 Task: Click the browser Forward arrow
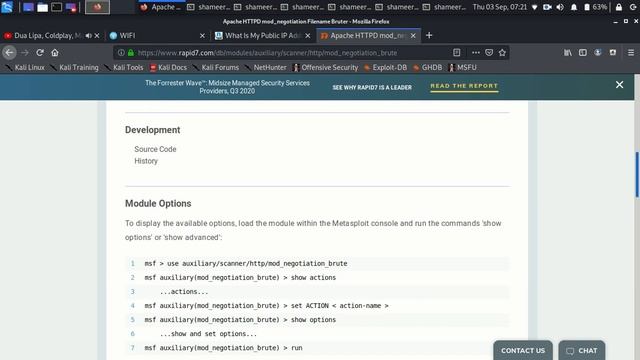click(25, 53)
